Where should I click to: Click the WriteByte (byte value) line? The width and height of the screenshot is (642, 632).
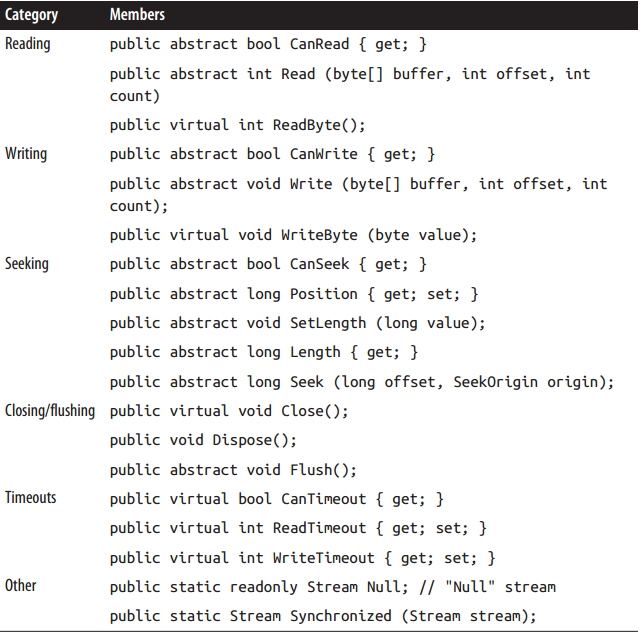tap(293, 235)
